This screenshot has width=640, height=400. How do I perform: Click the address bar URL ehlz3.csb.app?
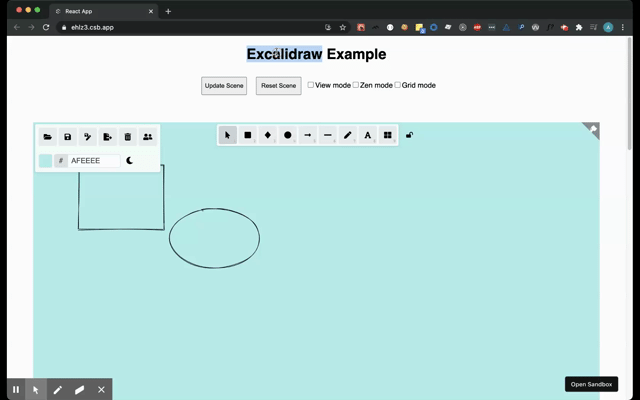tap(92, 27)
